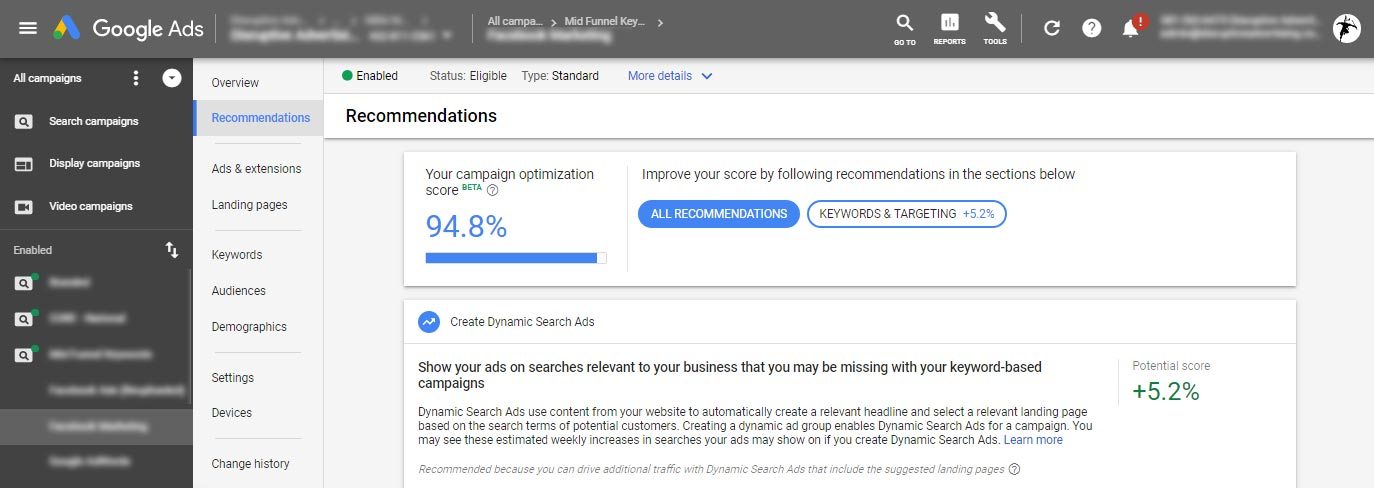Screen dimensions: 1374x488
Task: Go to Ads & extensions page
Action: click(256, 169)
